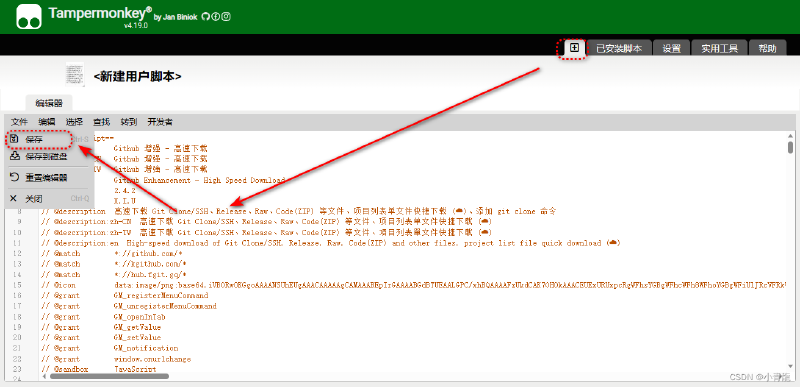The height and width of the screenshot is (387, 800).
Task: Click line number 20 in the gutter
Action: coord(17,338)
